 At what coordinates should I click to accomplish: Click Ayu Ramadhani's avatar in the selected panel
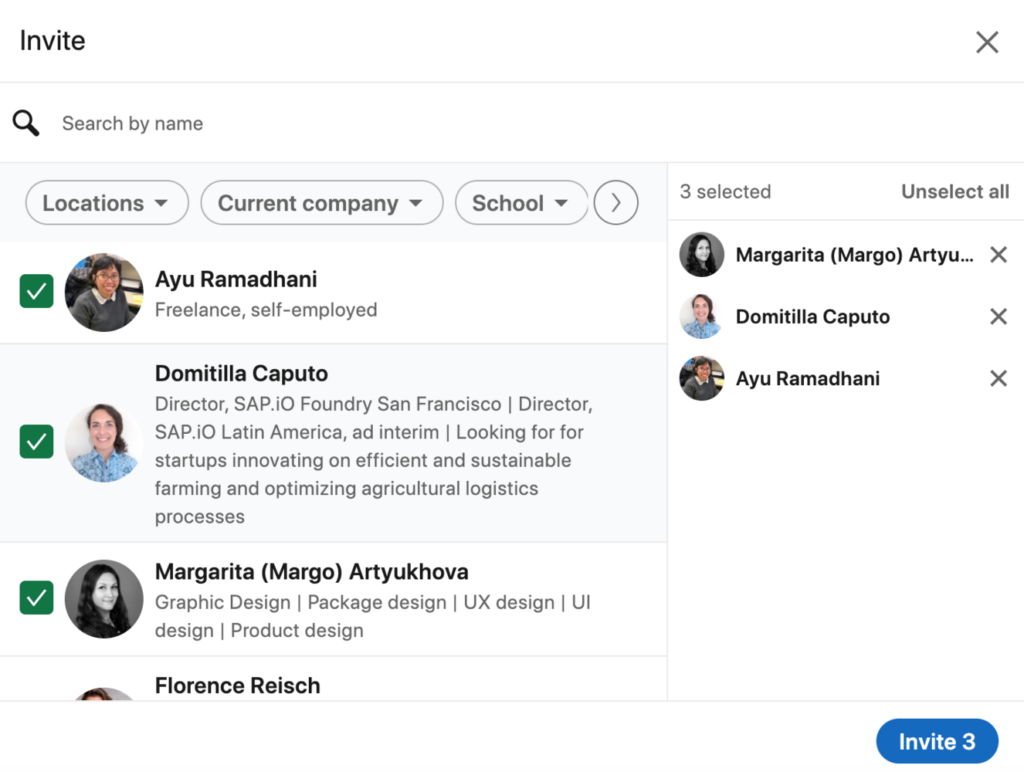tap(702, 378)
